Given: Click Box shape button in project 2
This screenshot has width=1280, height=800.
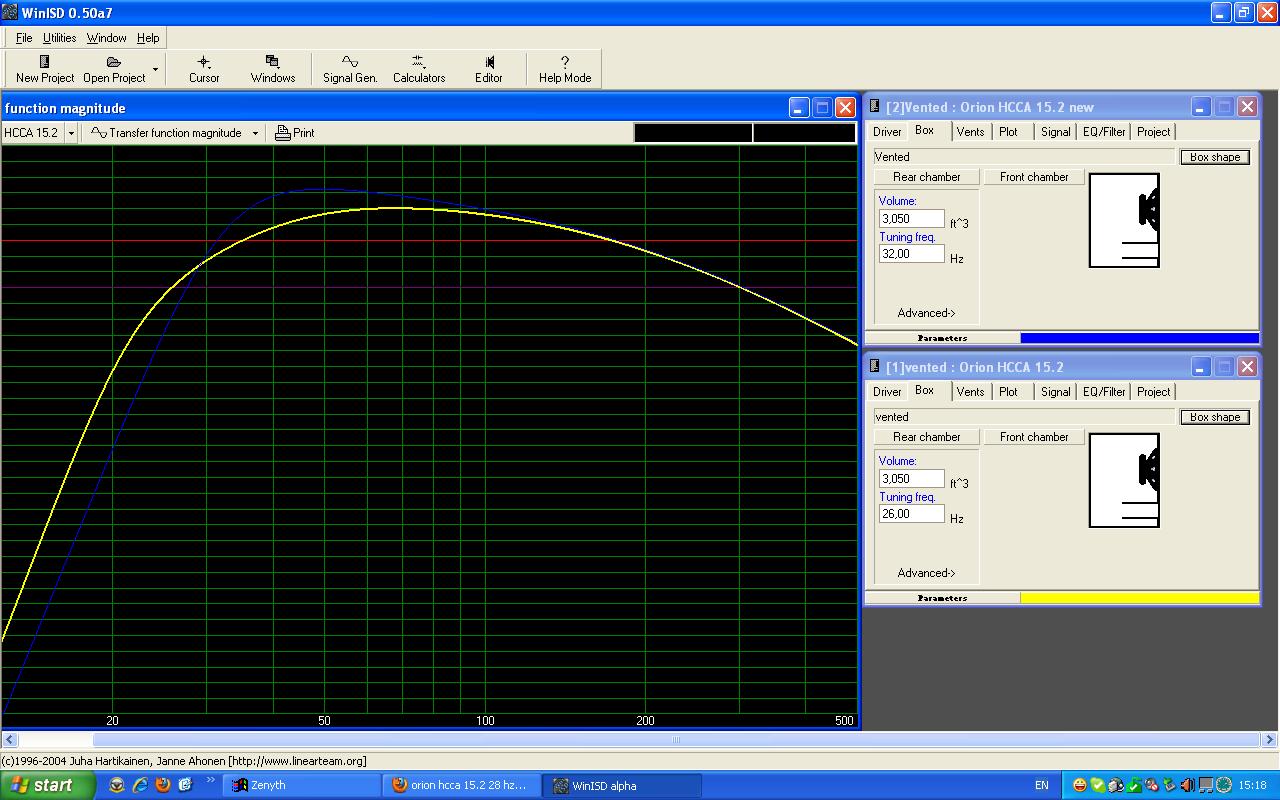Looking at the screenshot, I should [1214, 157].
